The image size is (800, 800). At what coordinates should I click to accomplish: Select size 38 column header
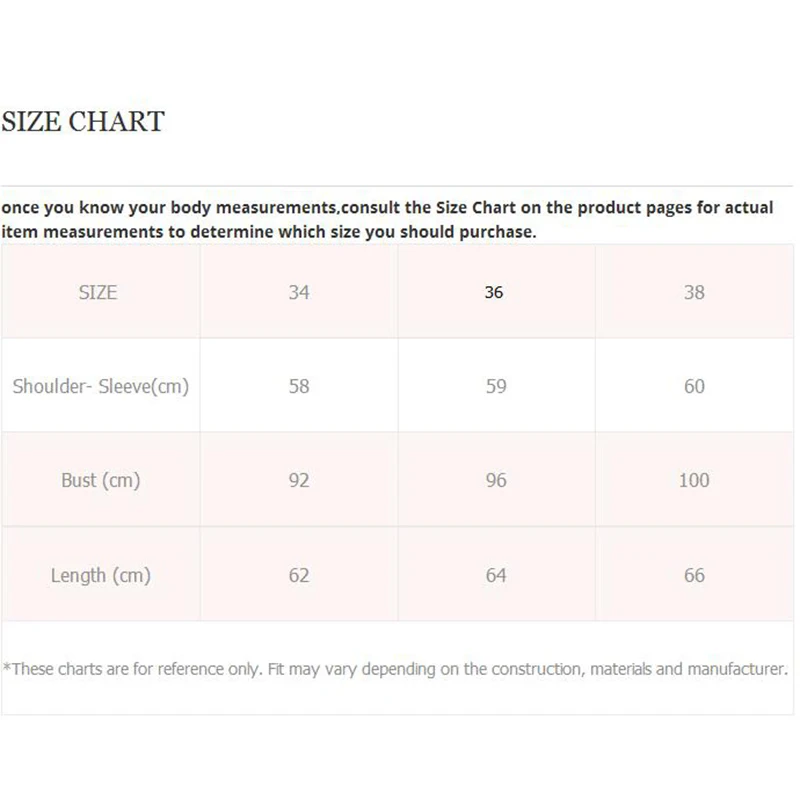coord(694,293)
